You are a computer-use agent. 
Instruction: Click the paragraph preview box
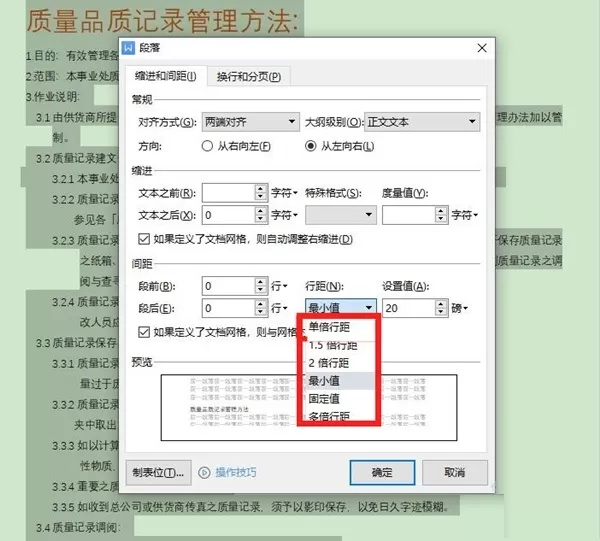[x=309, y=407]
